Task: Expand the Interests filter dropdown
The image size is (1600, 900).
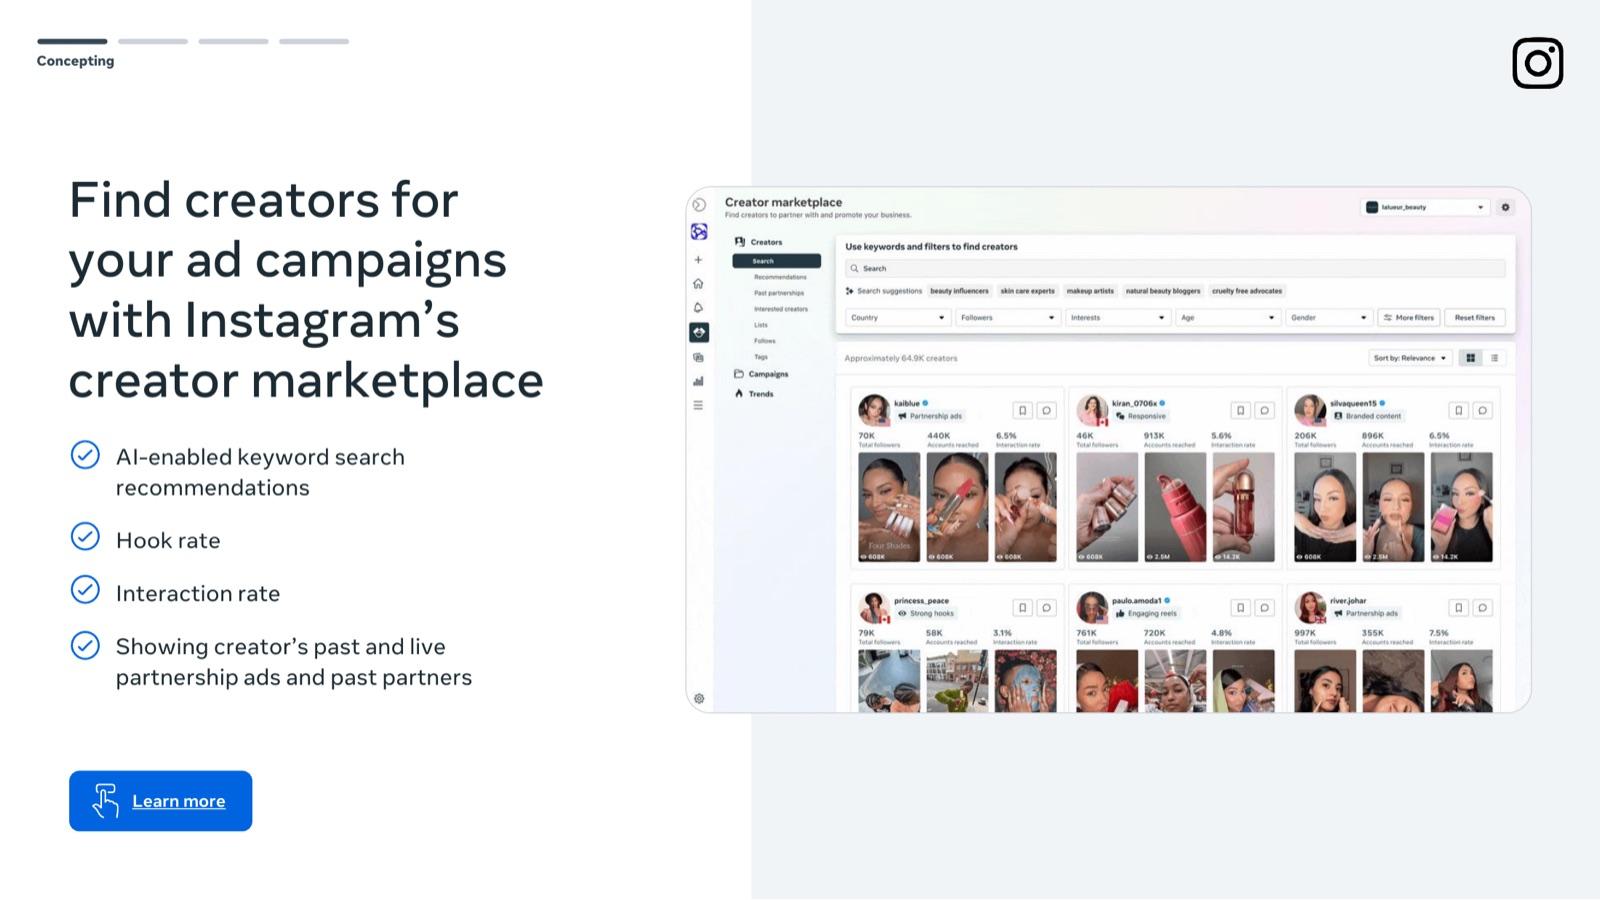Action: tap(1117, 318)
